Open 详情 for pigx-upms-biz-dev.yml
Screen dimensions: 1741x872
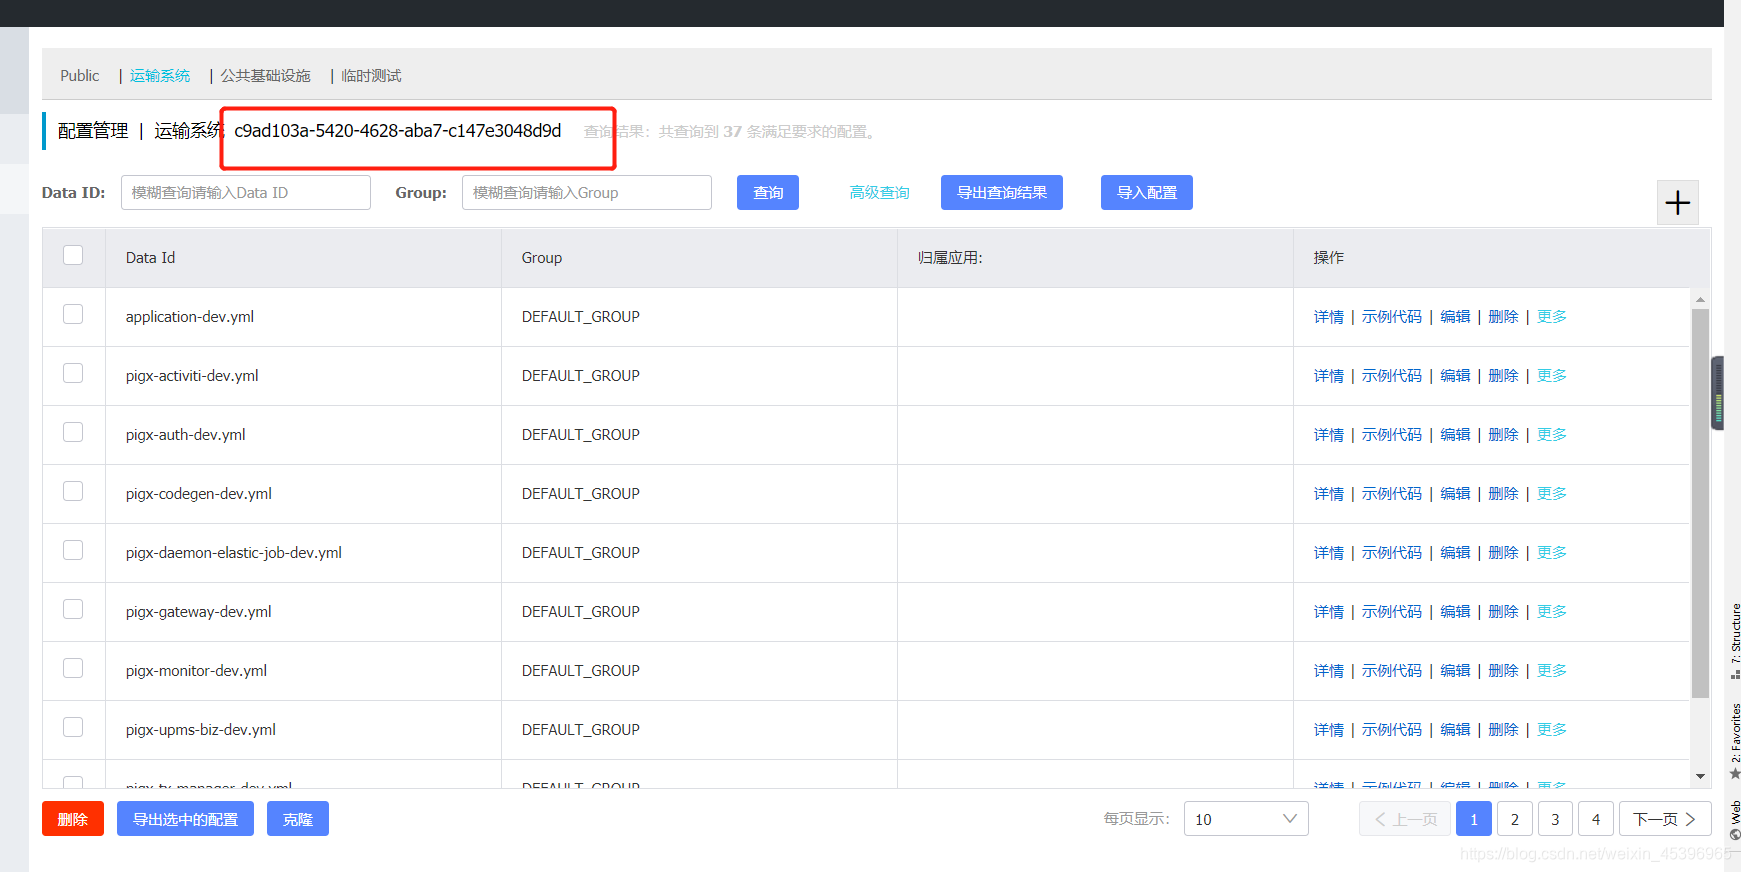coord(1329,730)
